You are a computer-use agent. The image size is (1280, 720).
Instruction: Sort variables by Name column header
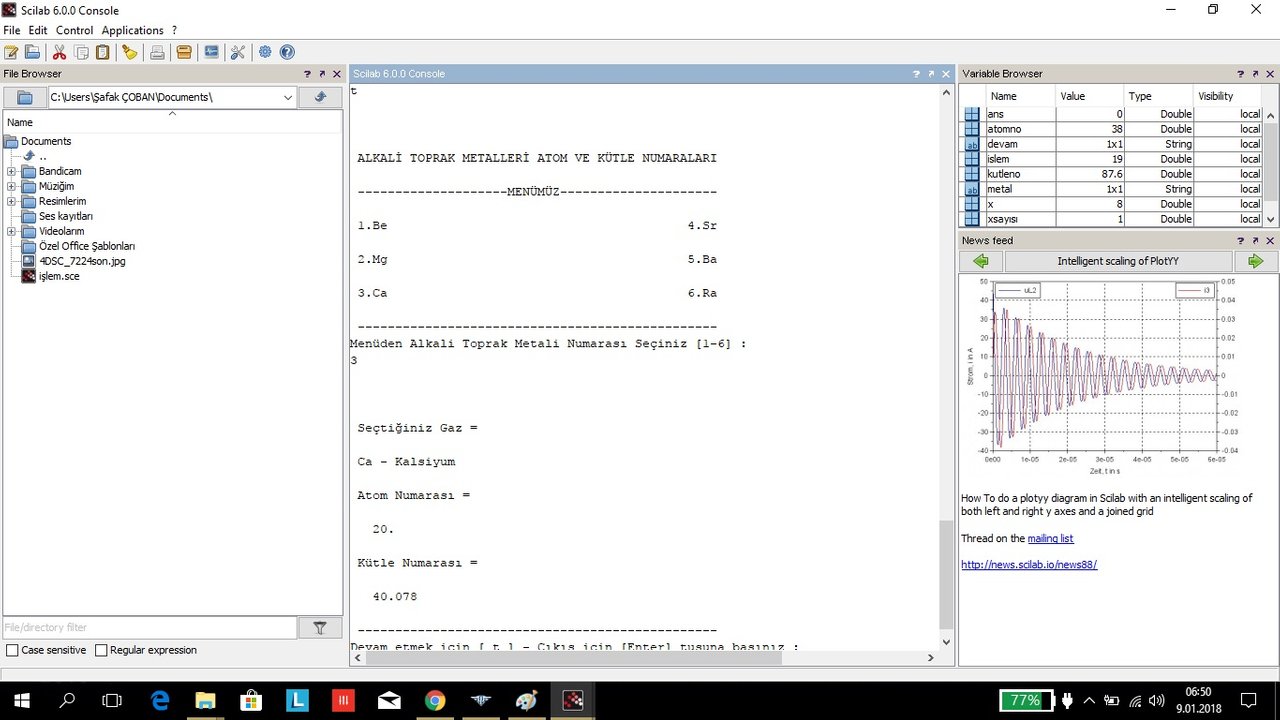coord(1021,96)
